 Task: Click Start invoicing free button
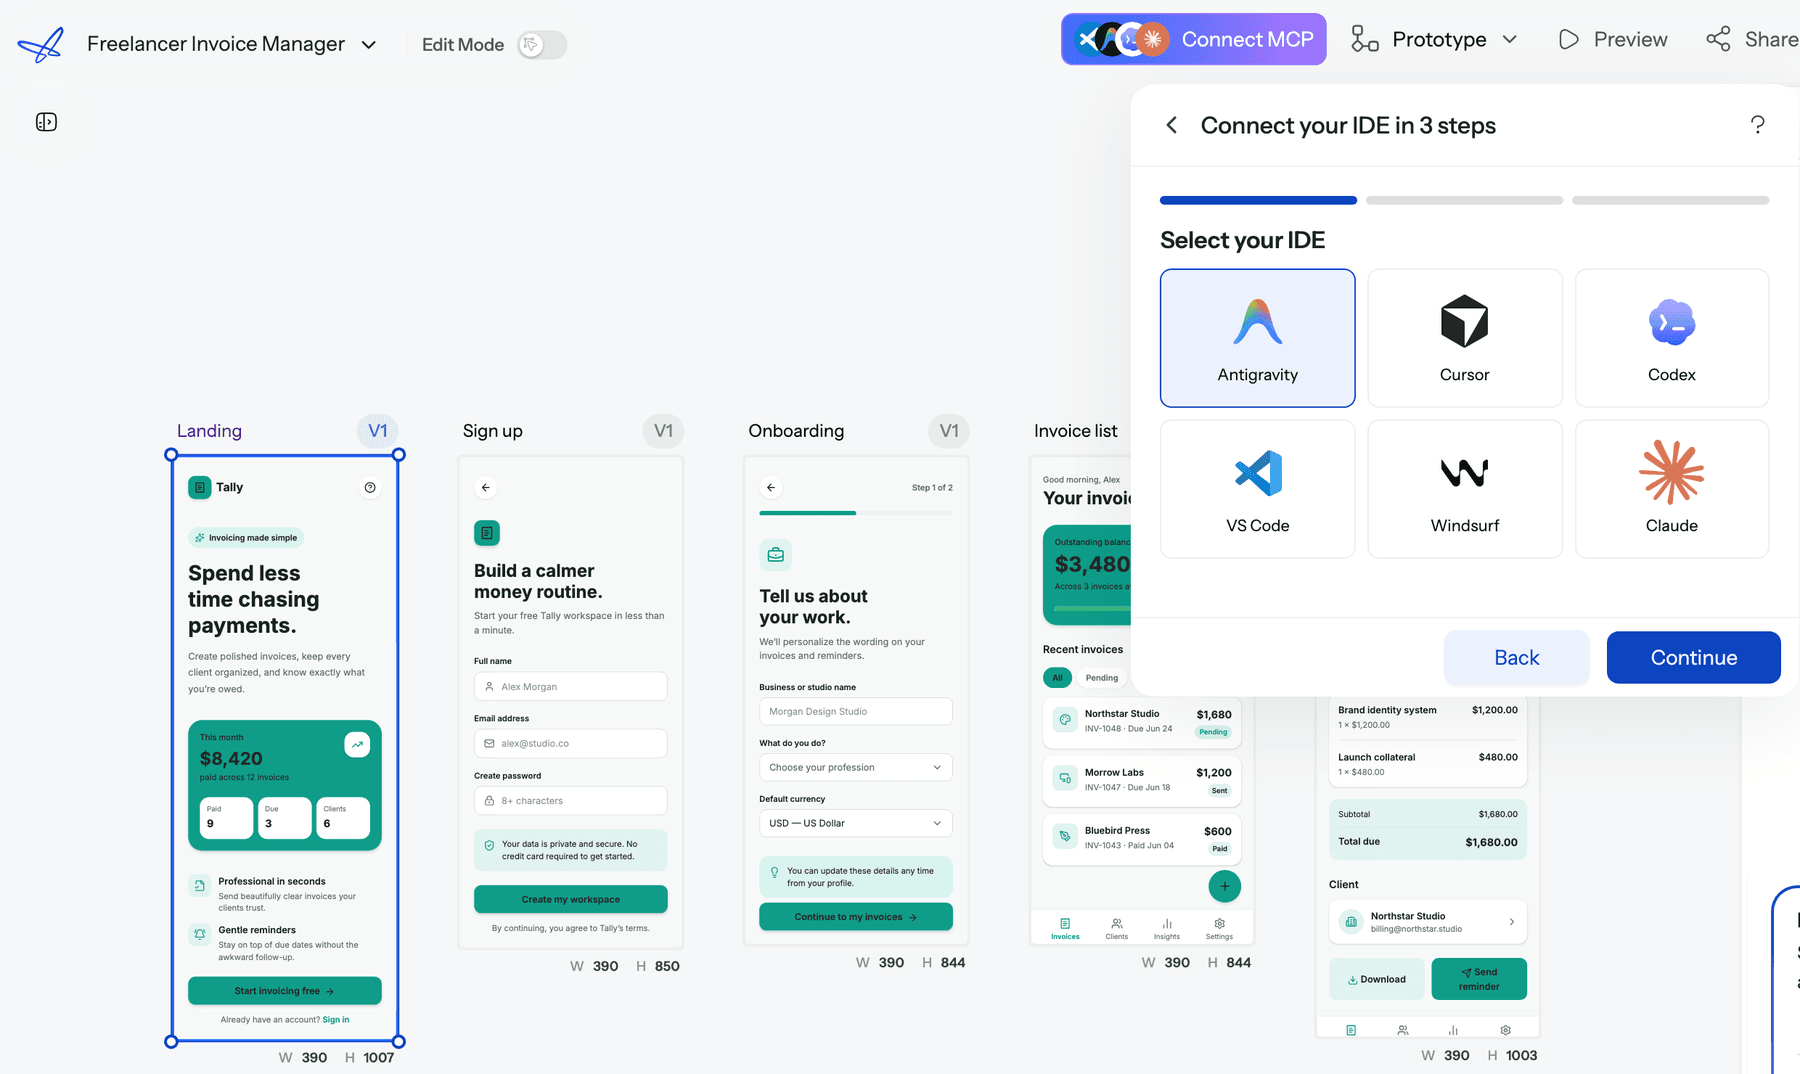(x=284, y=991)
